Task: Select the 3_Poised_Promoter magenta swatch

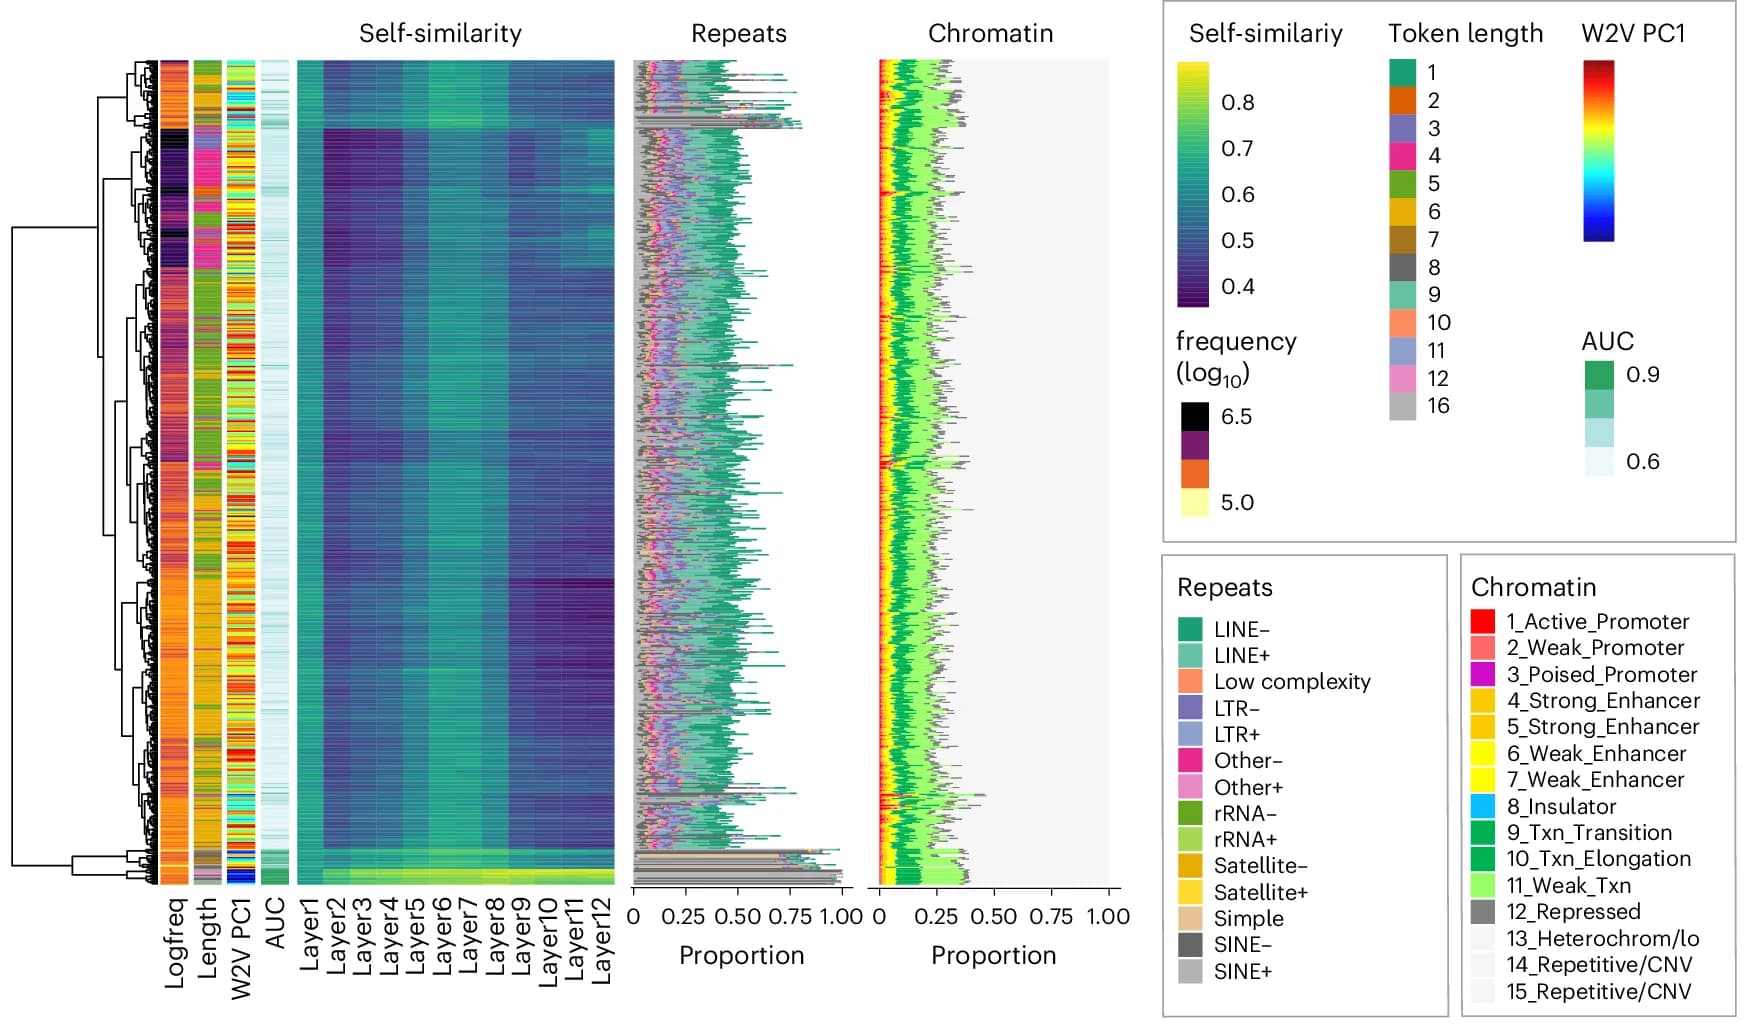Action: (x=1483, y=674)
